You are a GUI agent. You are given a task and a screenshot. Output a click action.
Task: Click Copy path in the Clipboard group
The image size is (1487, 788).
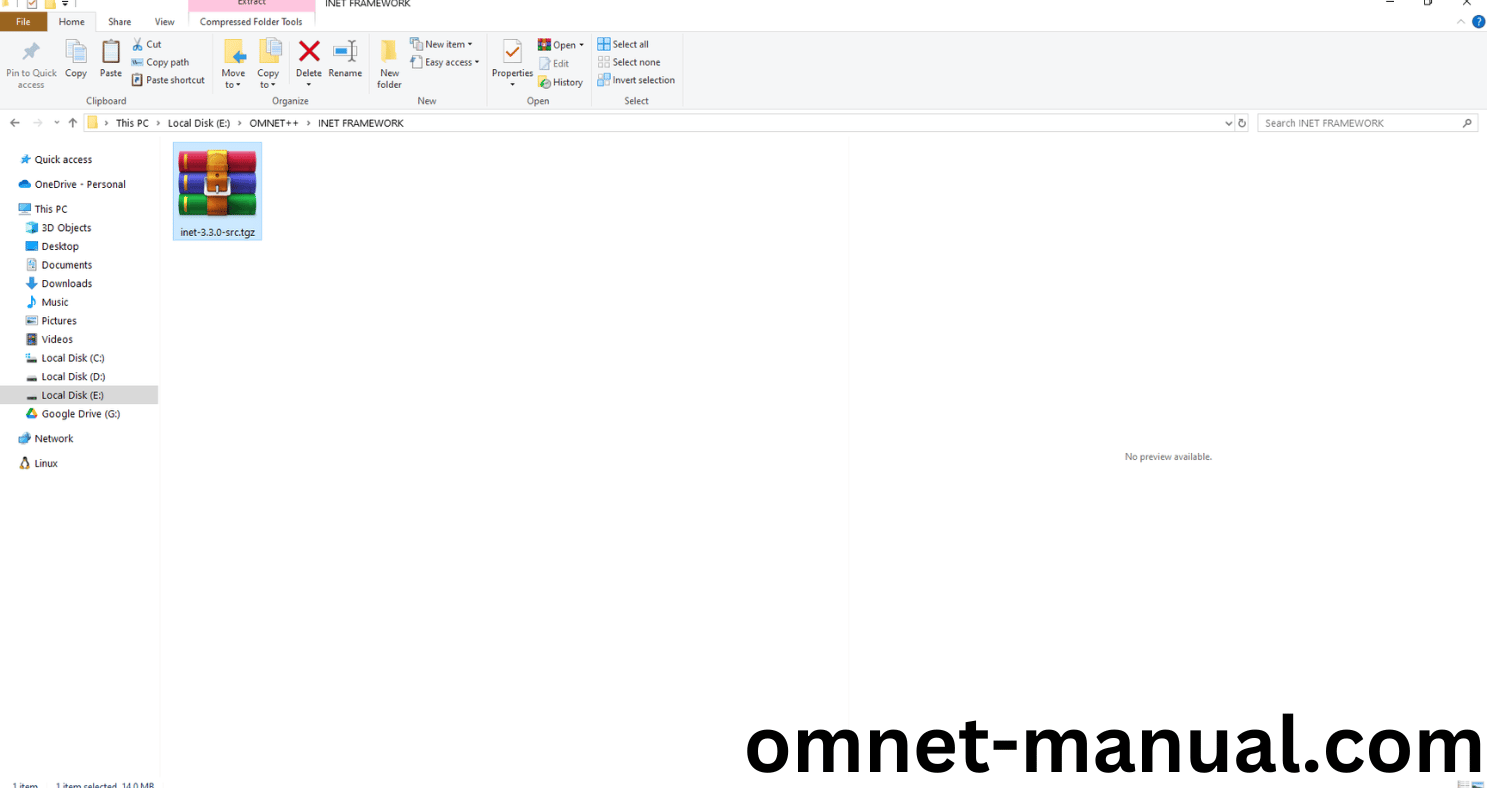coord(161,62)
